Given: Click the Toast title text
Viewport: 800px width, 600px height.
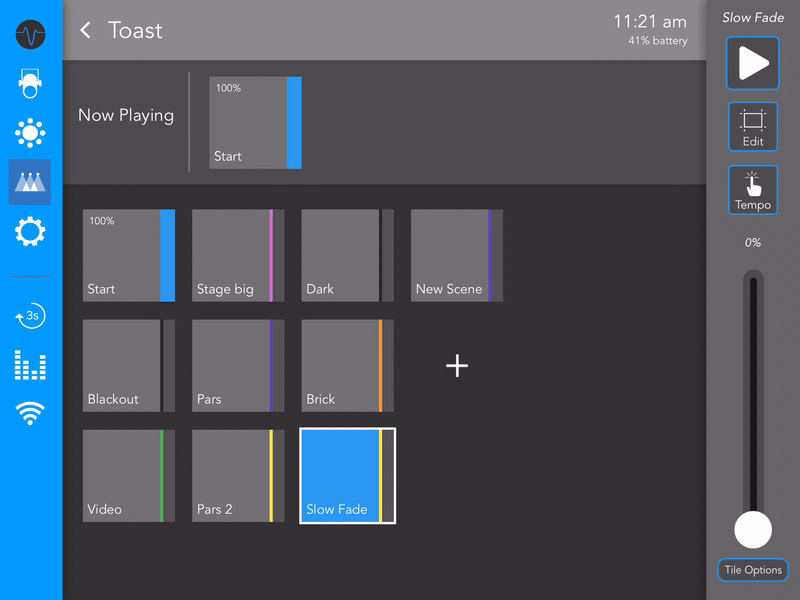Looking at the screenshot, I should 135,30.
